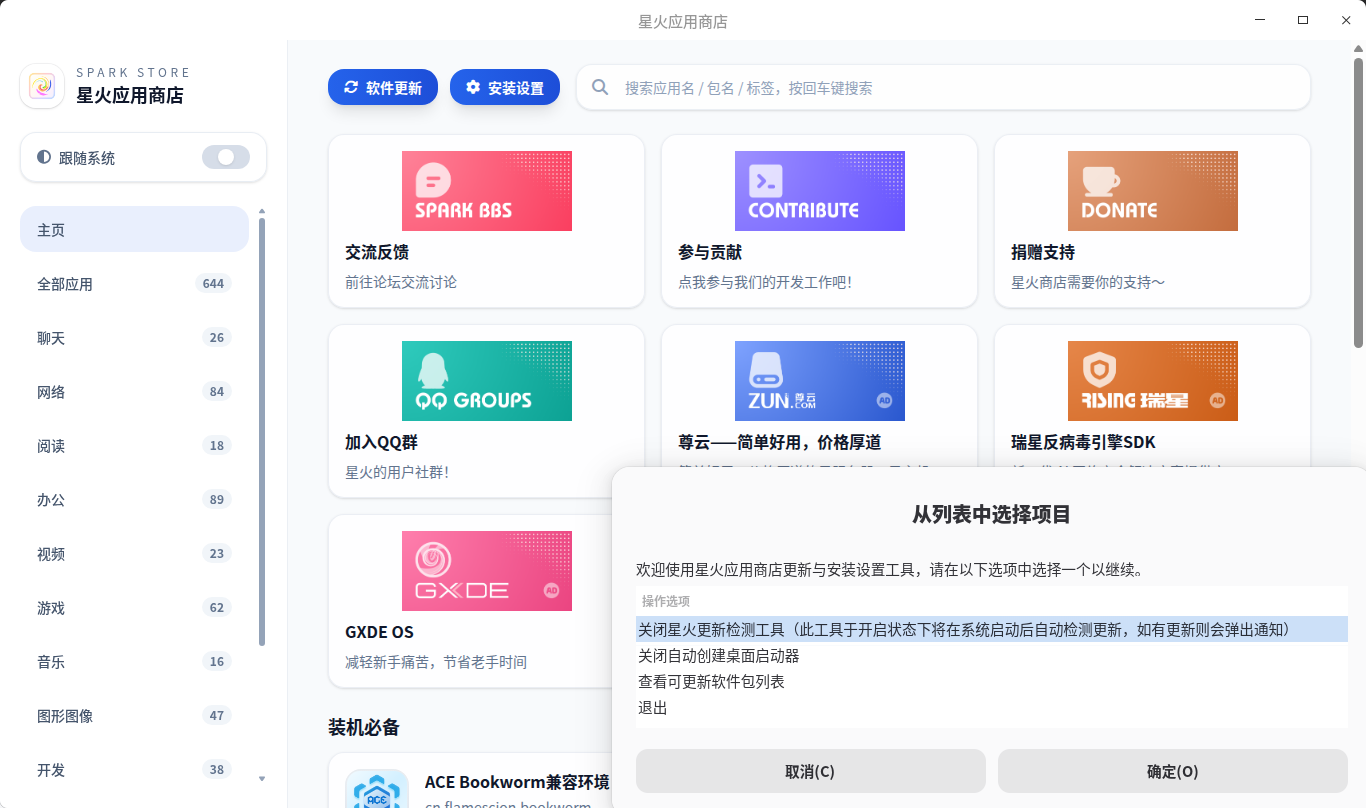
Task: Open the ZUN cloud banner image
Action: (820, 381)
